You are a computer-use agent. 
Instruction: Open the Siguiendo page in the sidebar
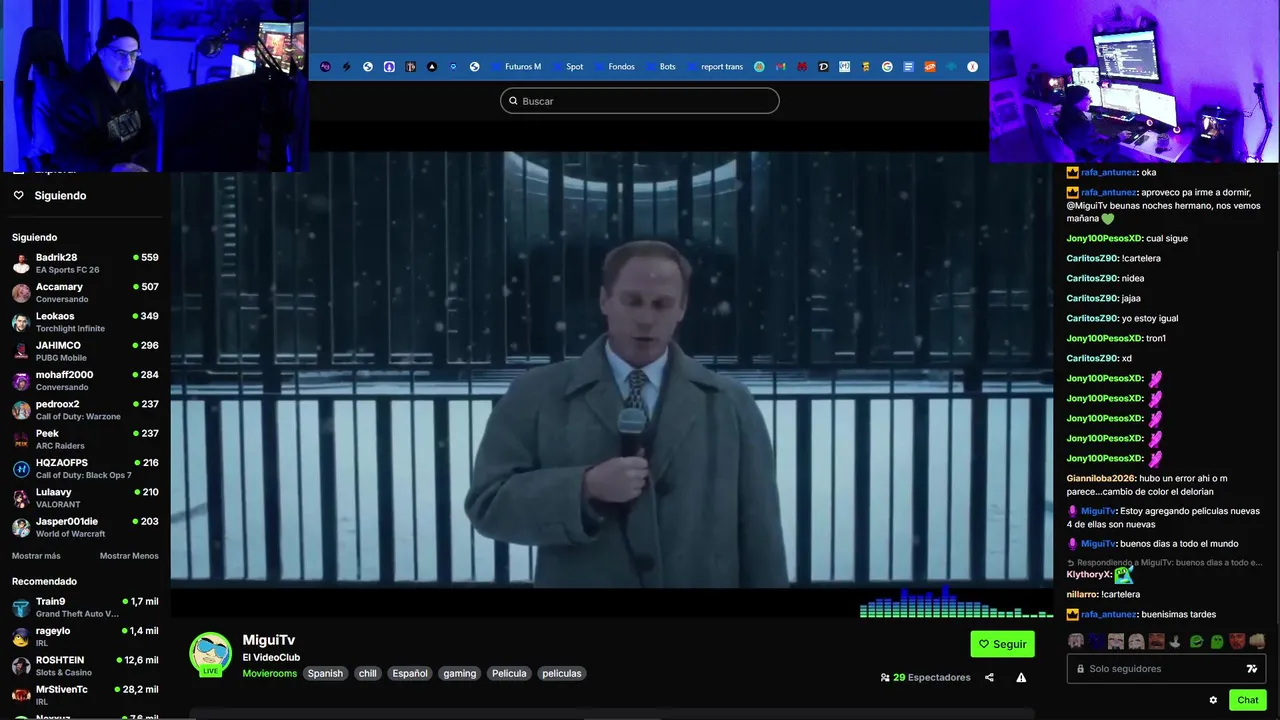tap(60, 196)
